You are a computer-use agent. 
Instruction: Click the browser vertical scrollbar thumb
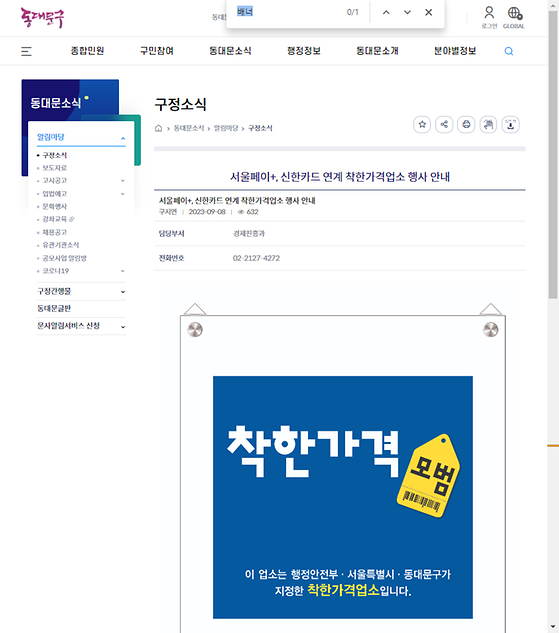[x=553, y=153]
